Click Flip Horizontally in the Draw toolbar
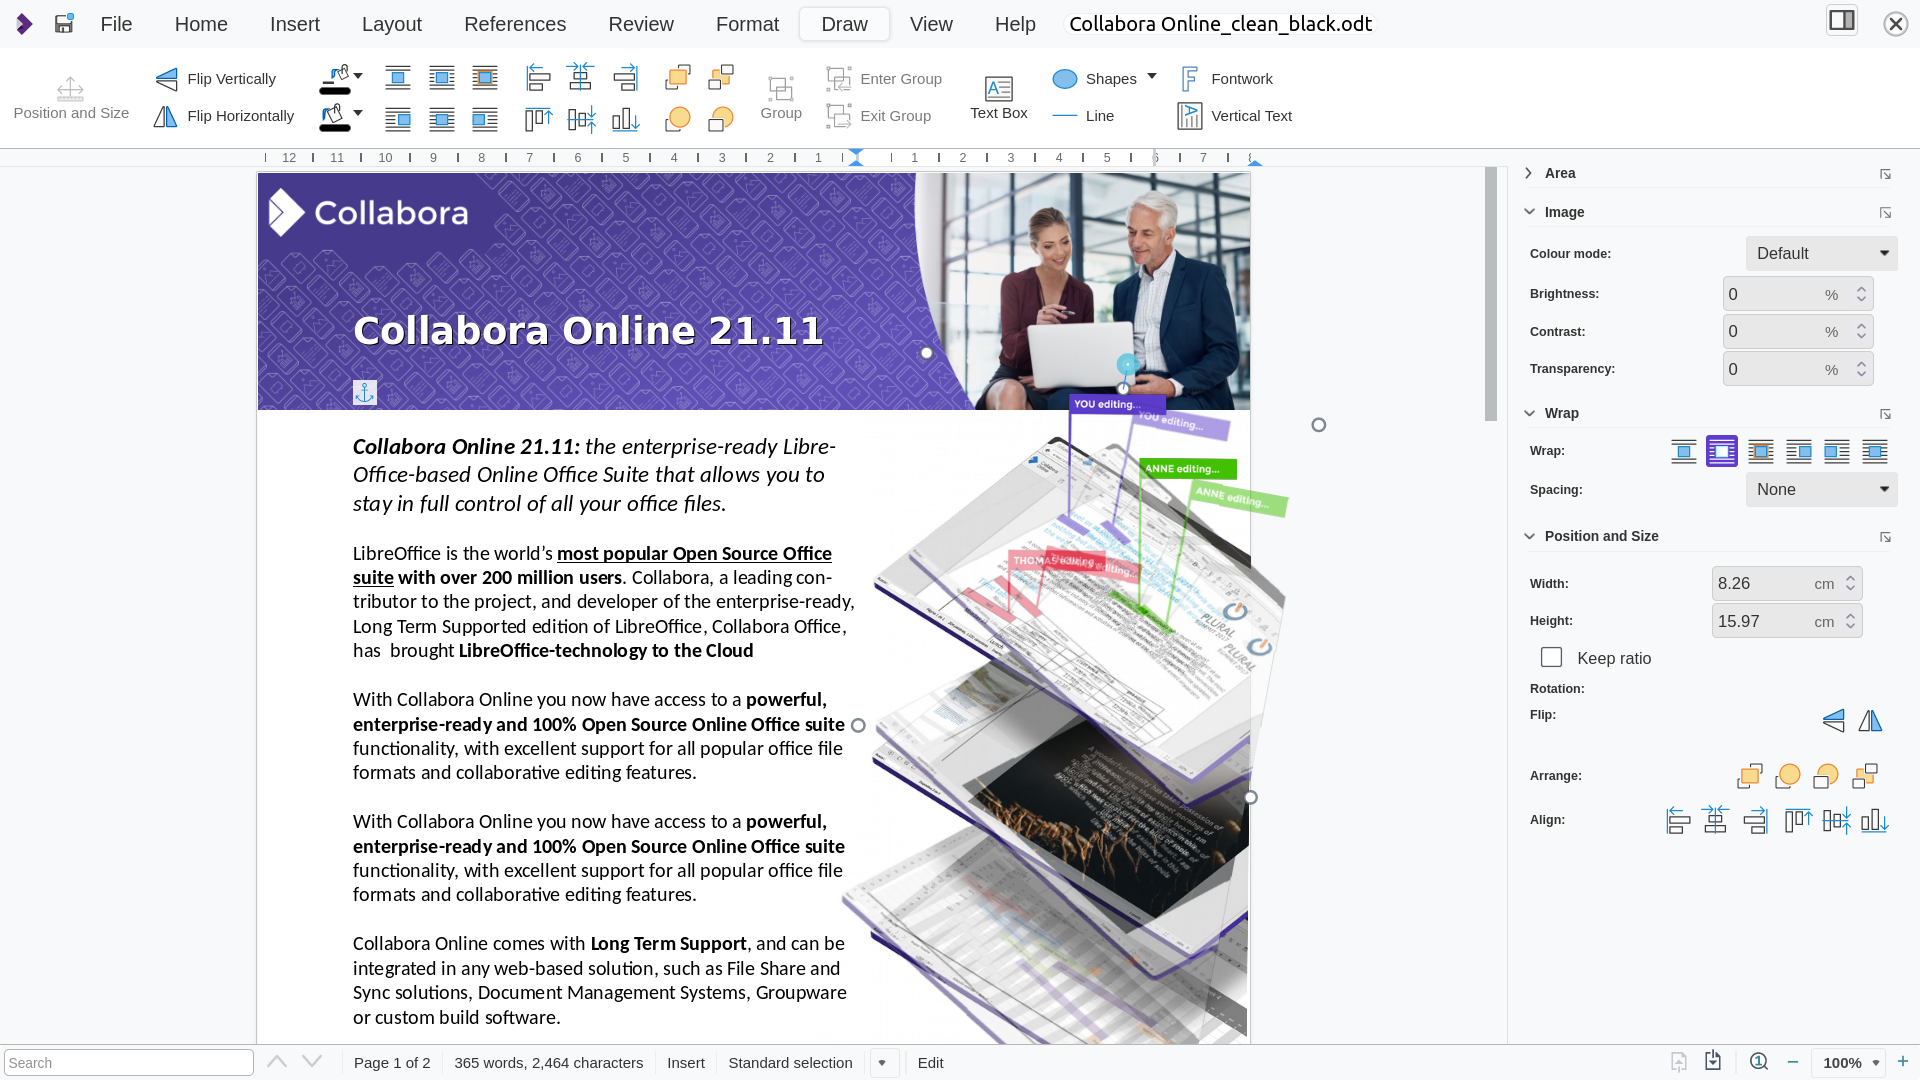 [224, 116]
